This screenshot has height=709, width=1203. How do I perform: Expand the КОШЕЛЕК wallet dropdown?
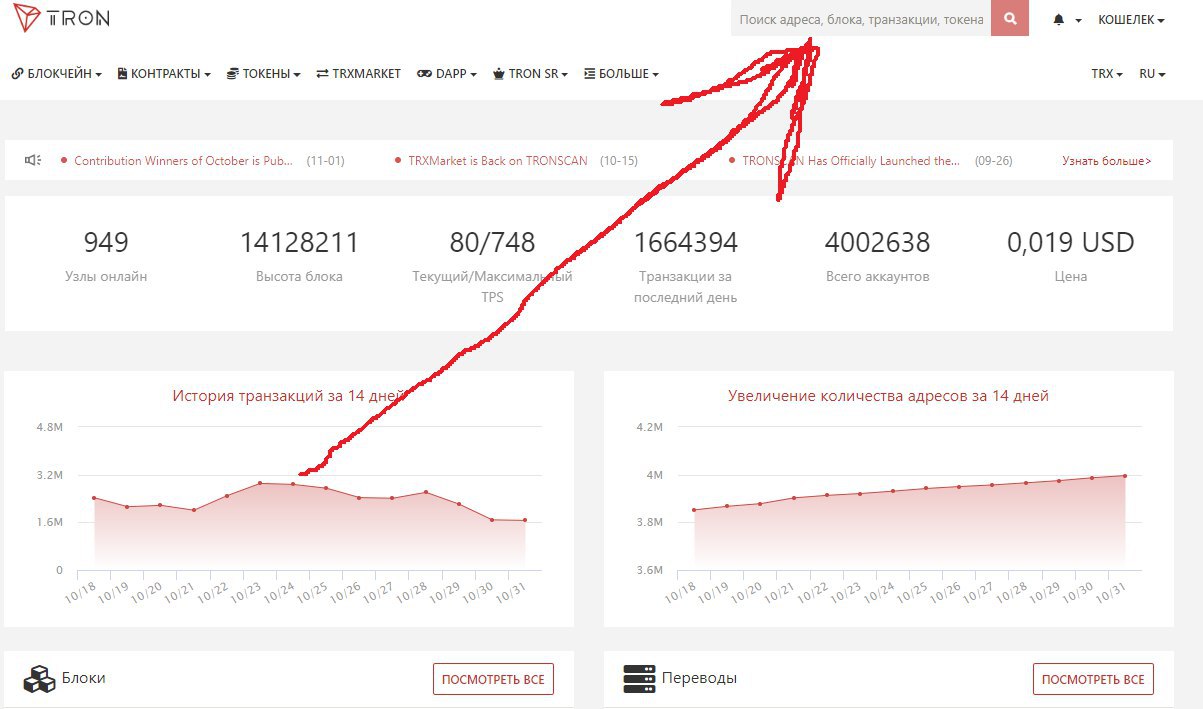pos(1131,20)
